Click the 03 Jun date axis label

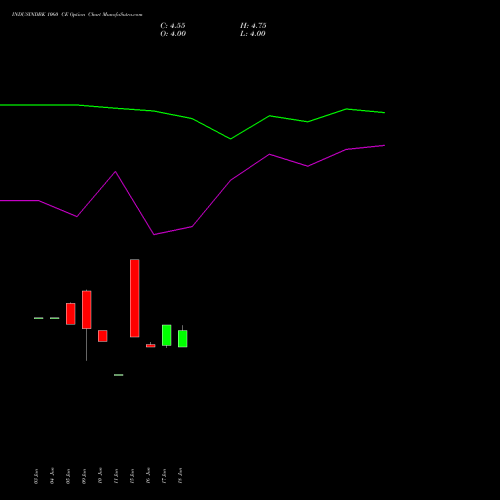(x=36, y=476)
